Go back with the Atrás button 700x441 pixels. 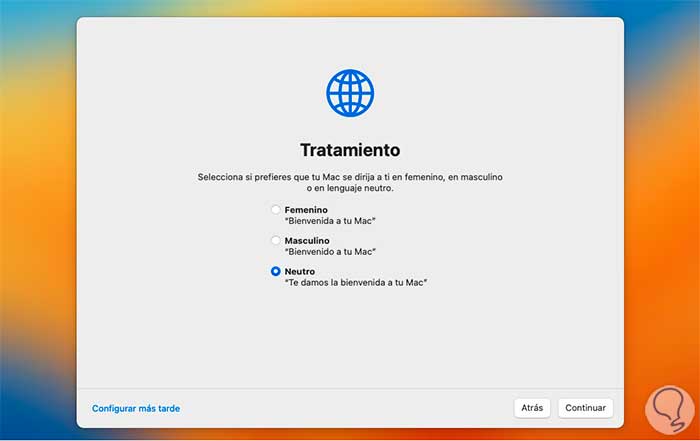532,408
